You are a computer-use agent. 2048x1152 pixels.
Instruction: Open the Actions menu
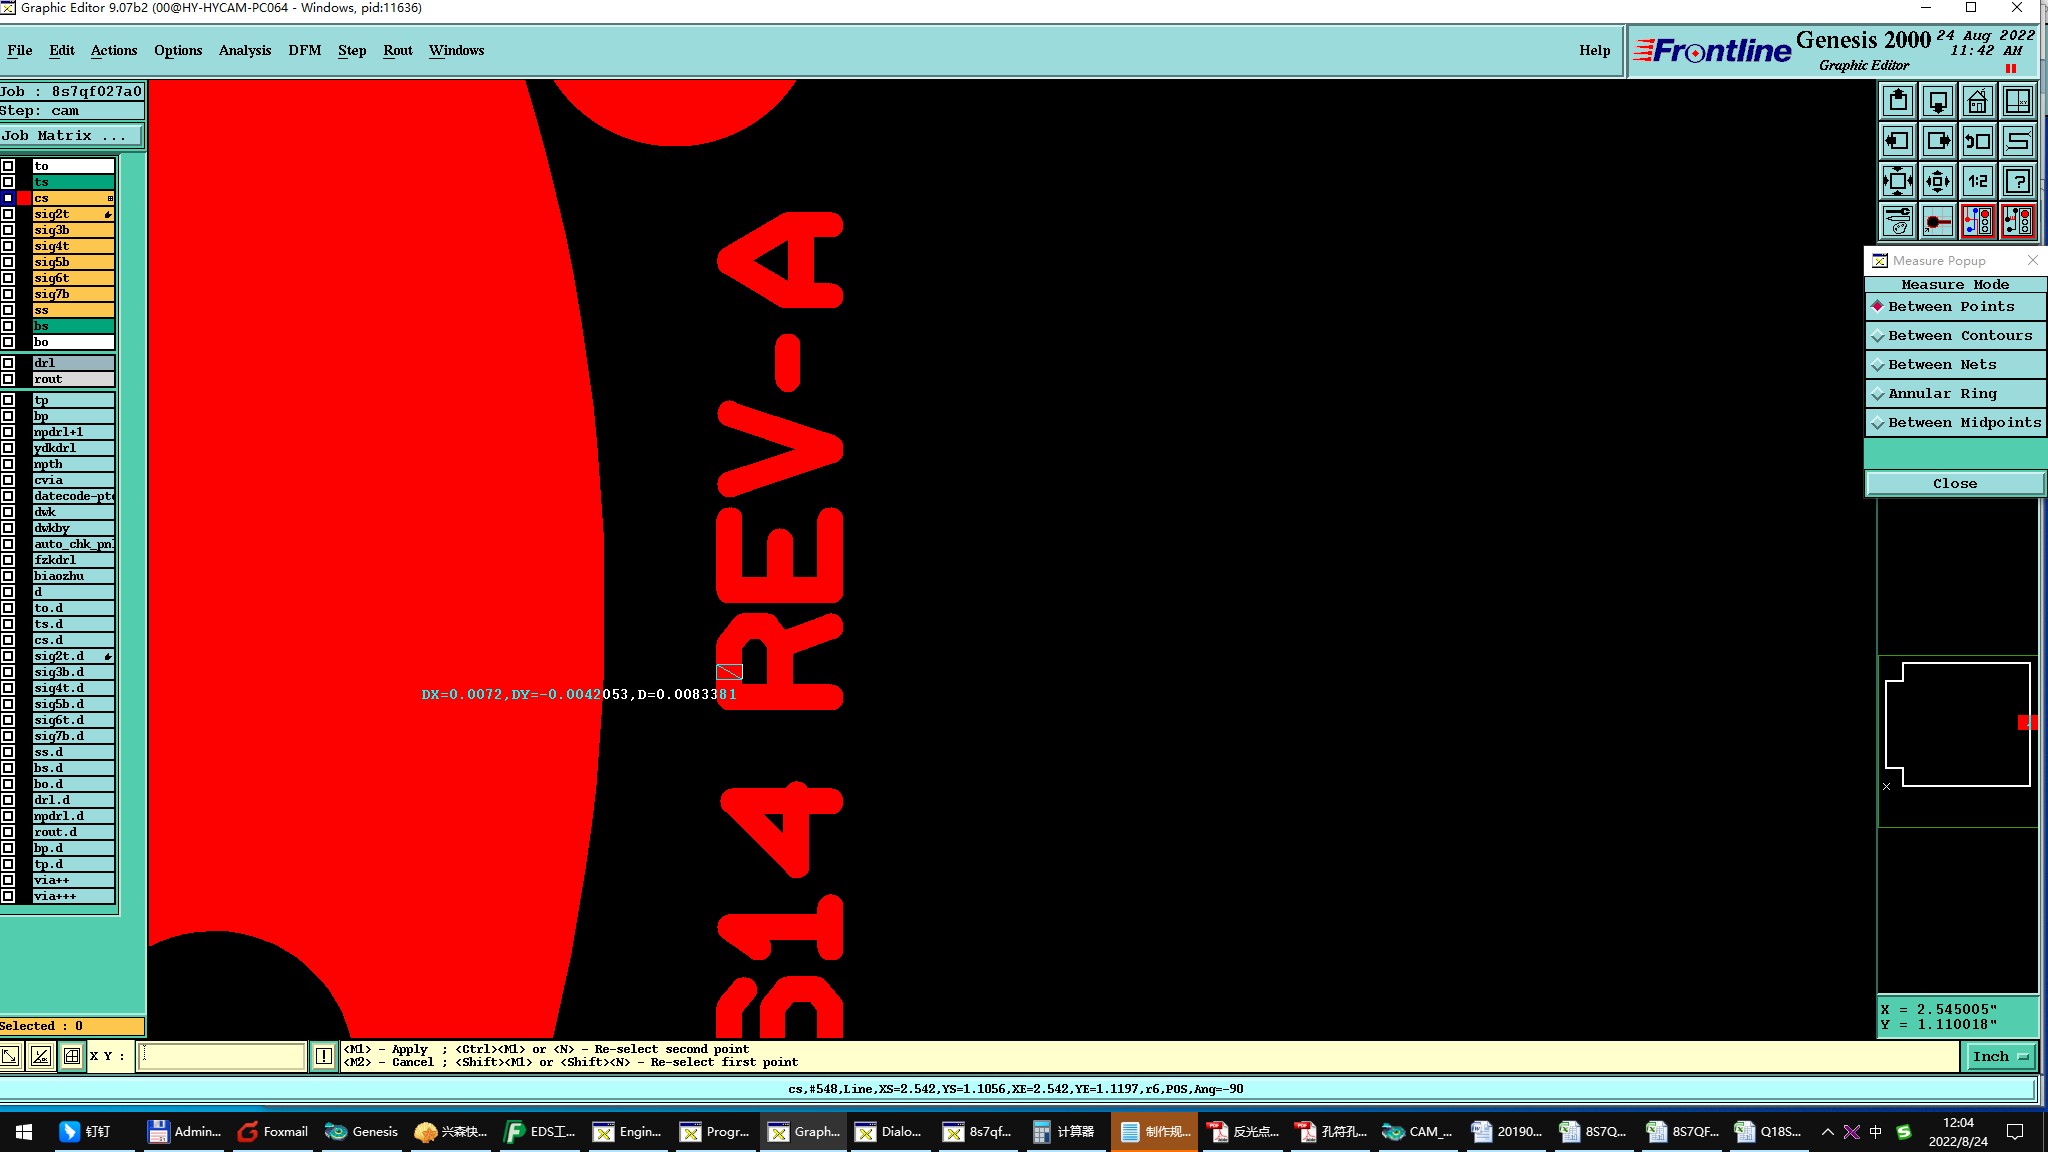point(114,51)
